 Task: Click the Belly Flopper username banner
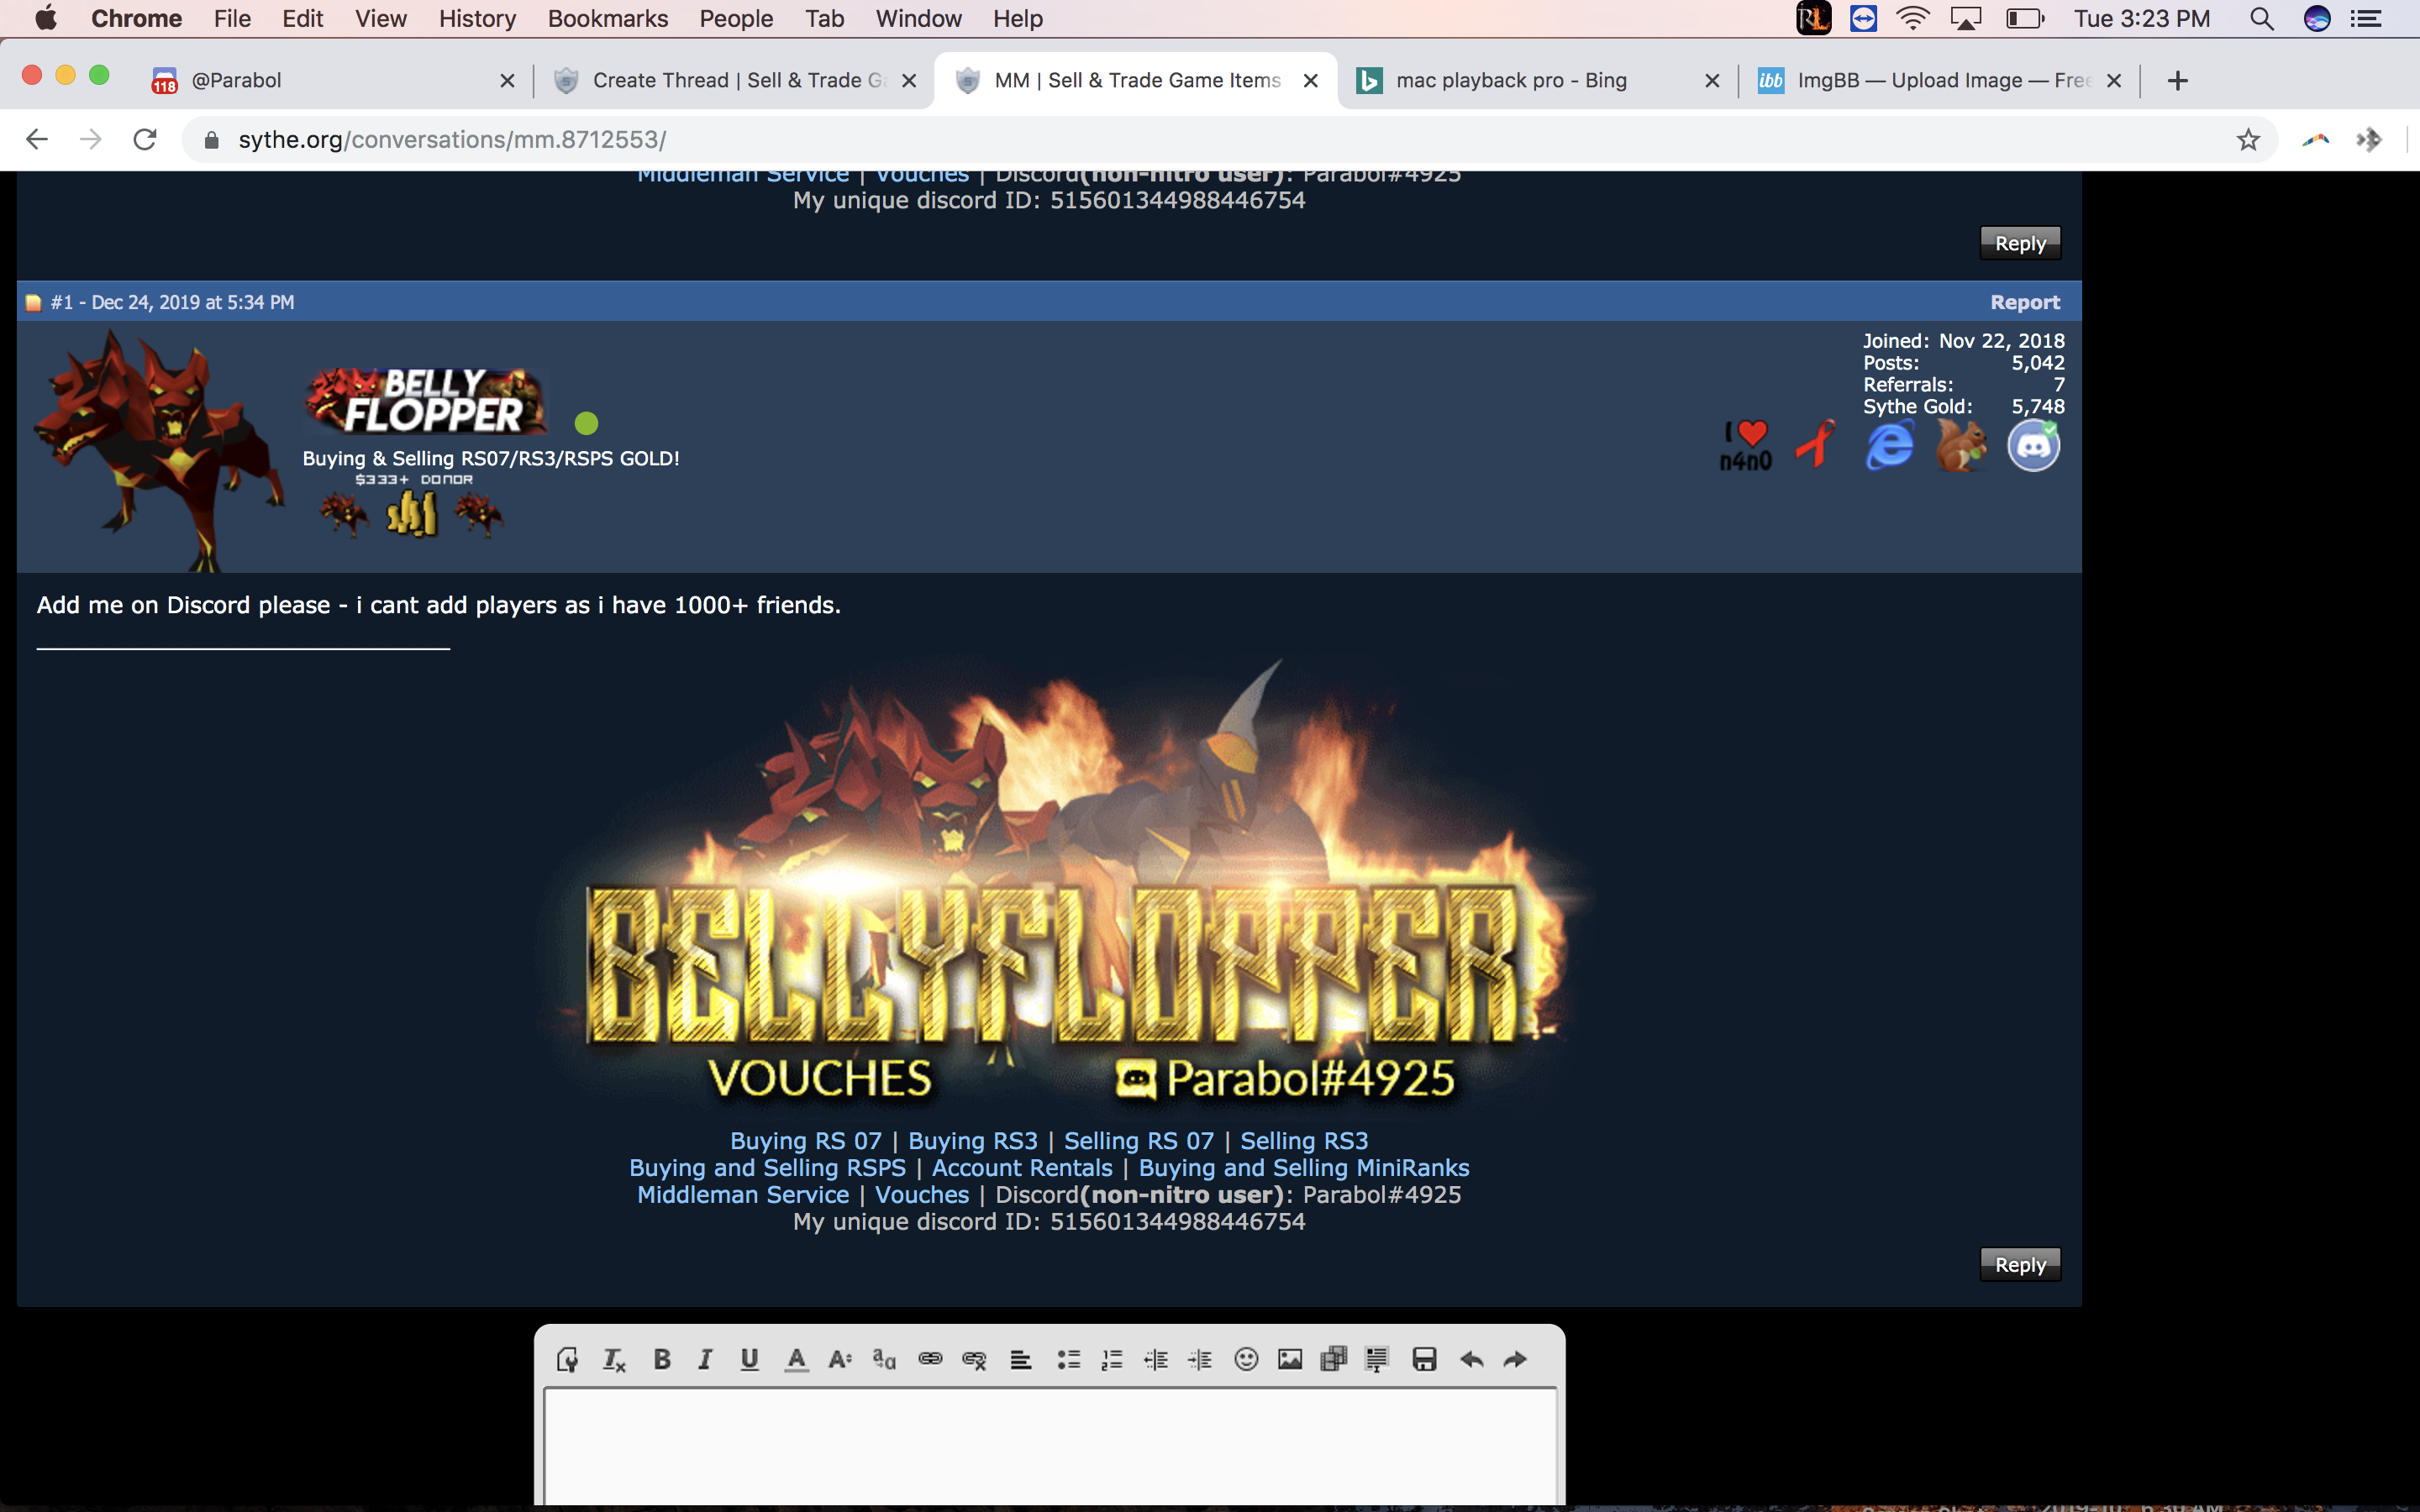tap(427, 400)
